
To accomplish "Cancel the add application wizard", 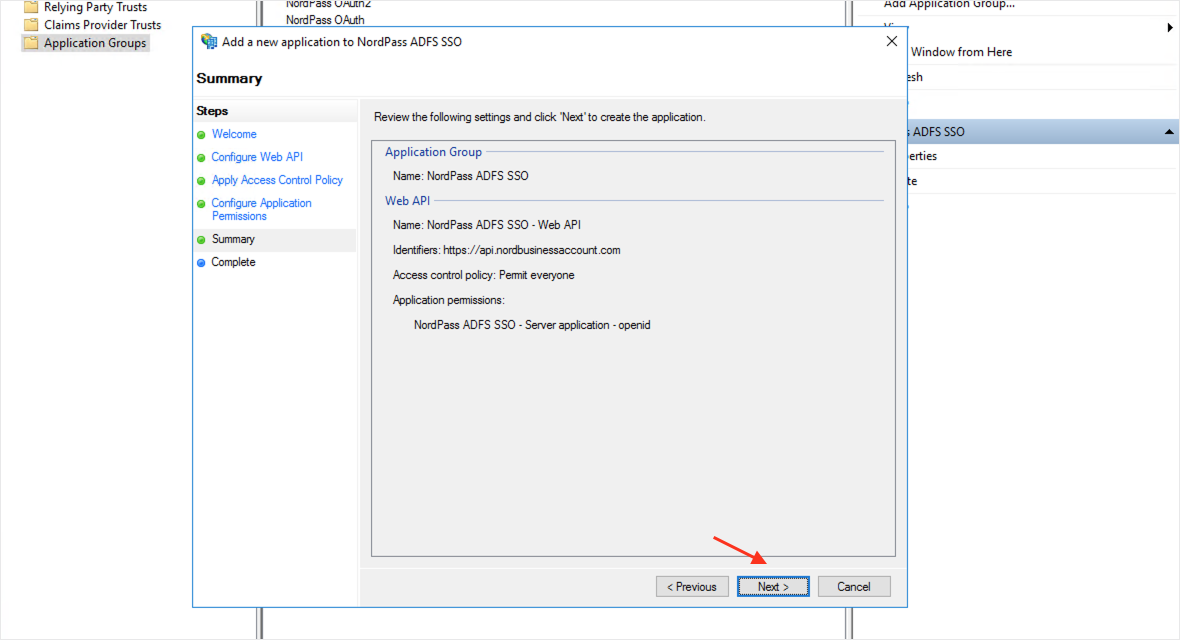I will point(853,587).
